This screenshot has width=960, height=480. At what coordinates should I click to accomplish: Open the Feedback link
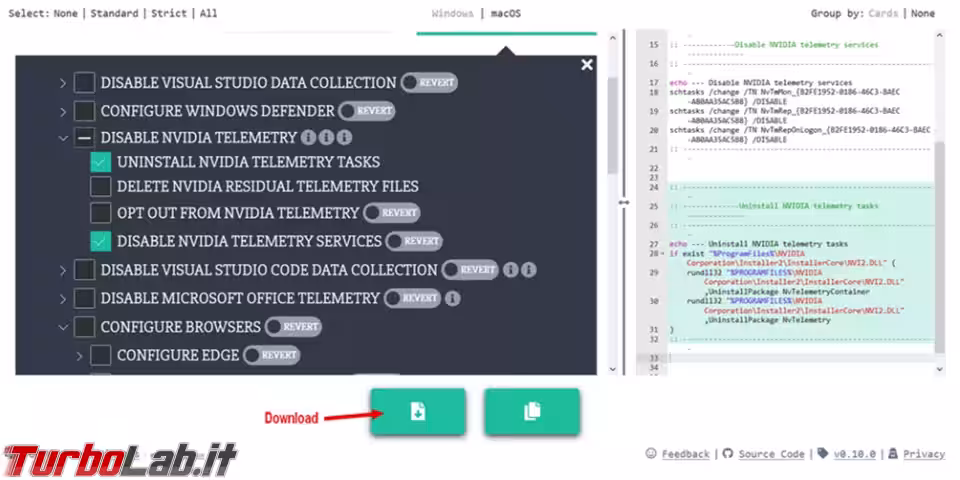point(686,454)
